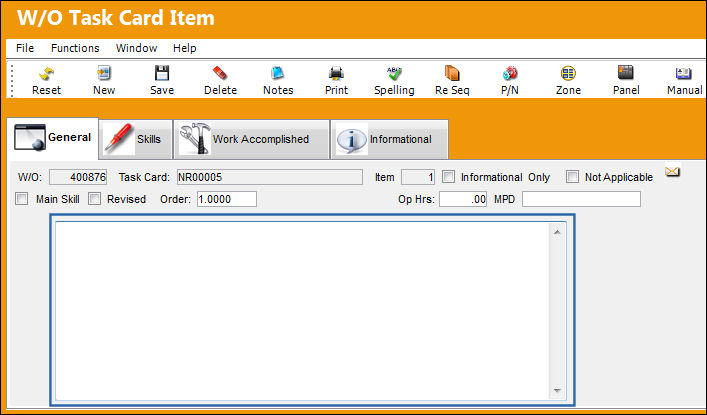This screenshot has width=707, height=415.
Task: Save the task card item
Action: pos(162,73)
